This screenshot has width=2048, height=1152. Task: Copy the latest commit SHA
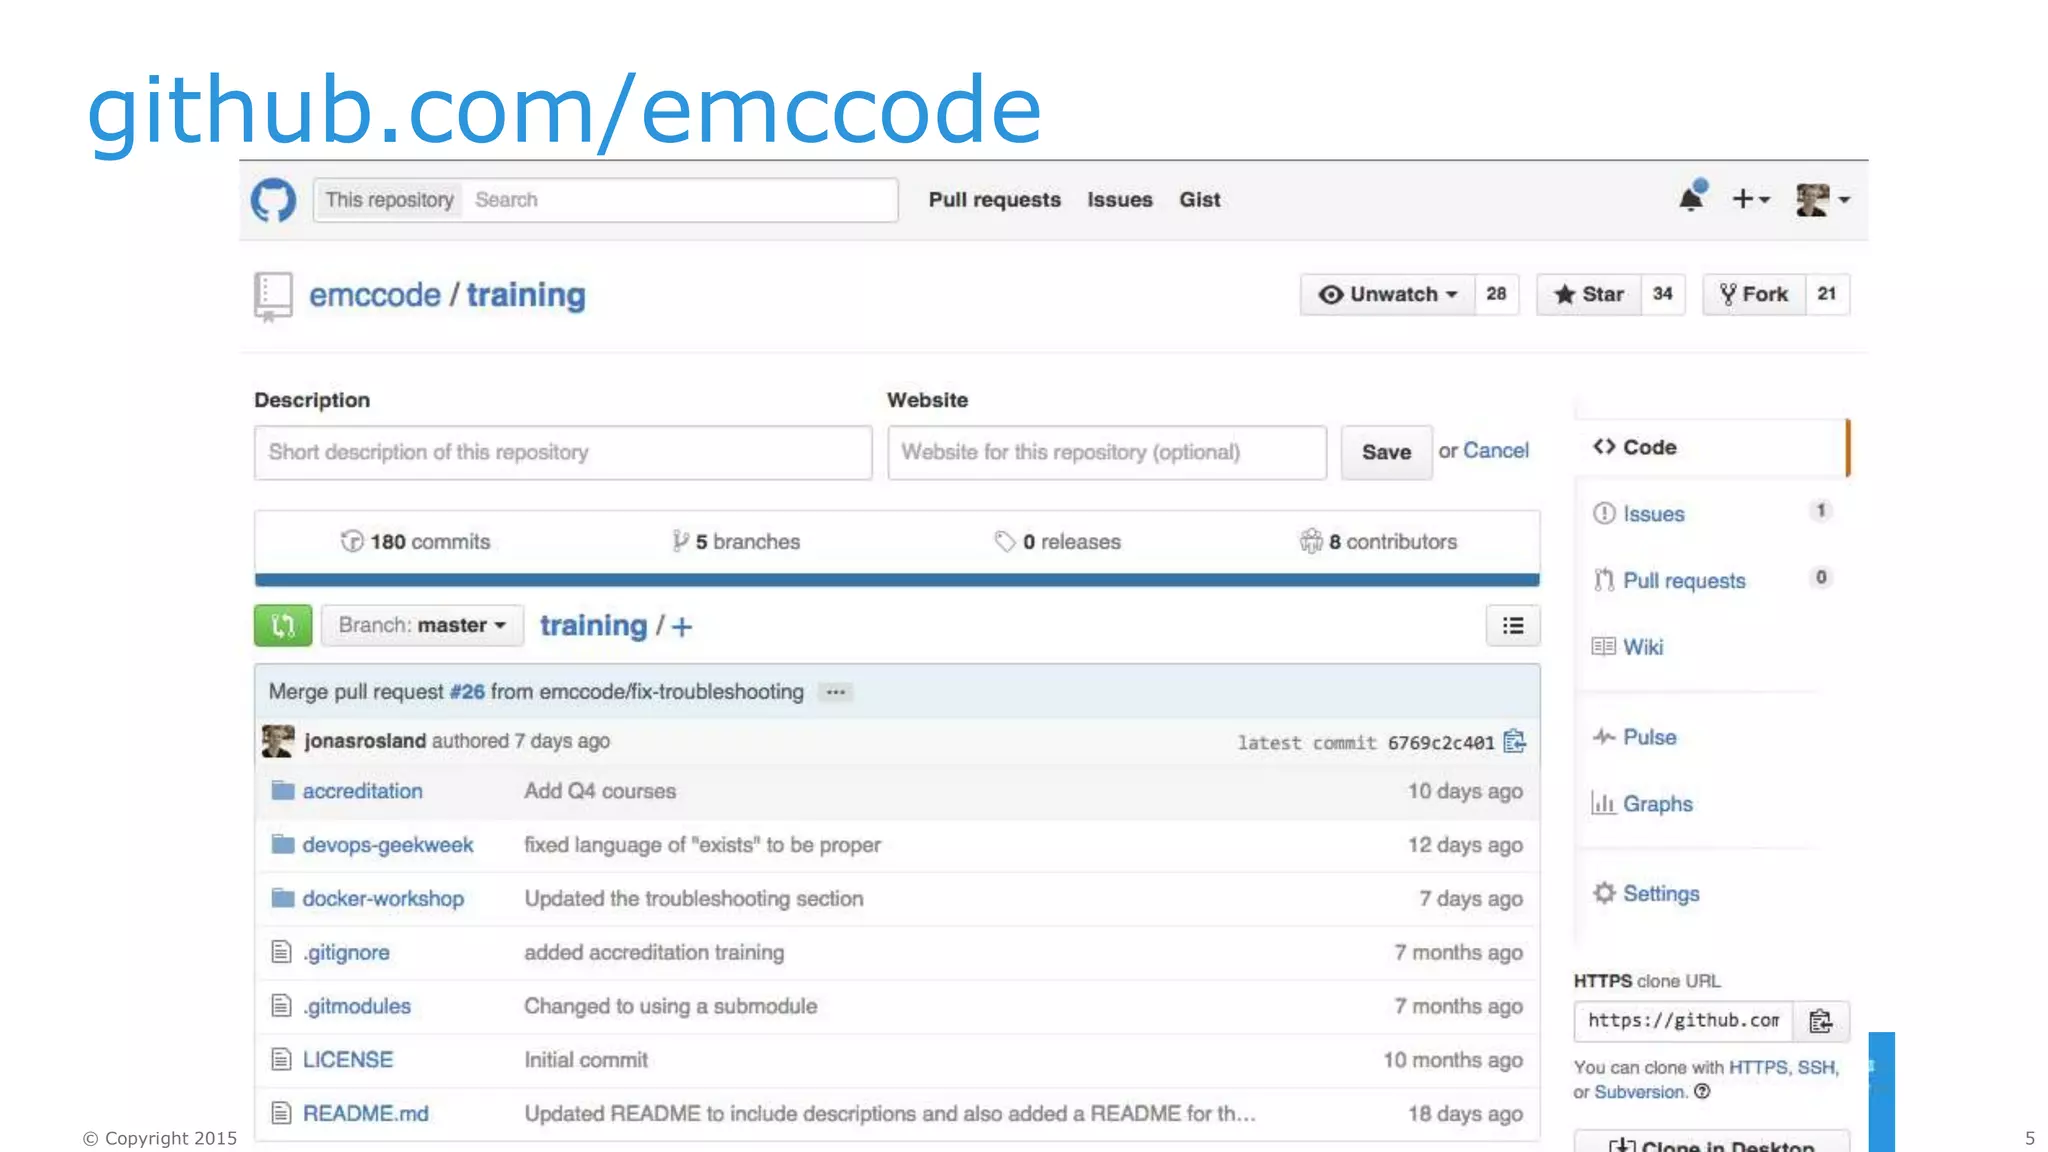tap(1515, 741)
